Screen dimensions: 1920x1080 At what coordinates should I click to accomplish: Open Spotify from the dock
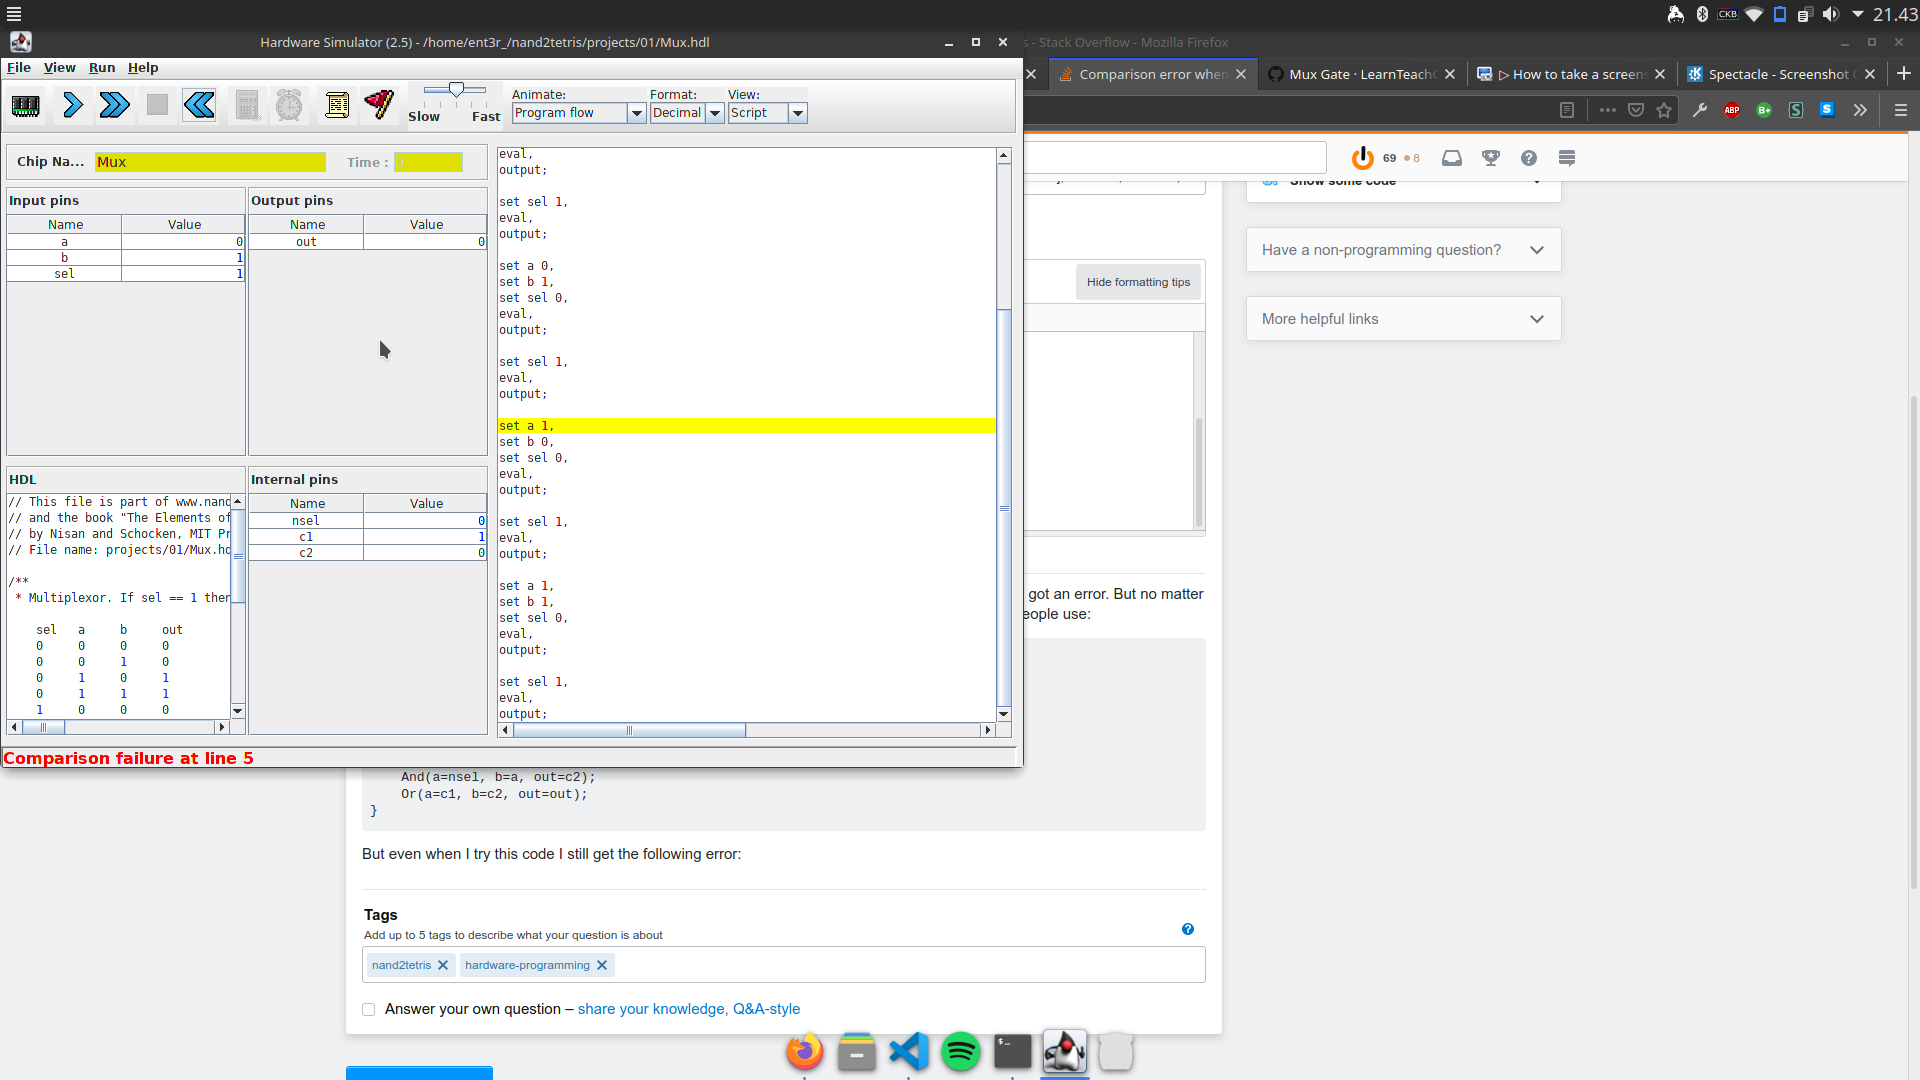[x=960, y=1052]
